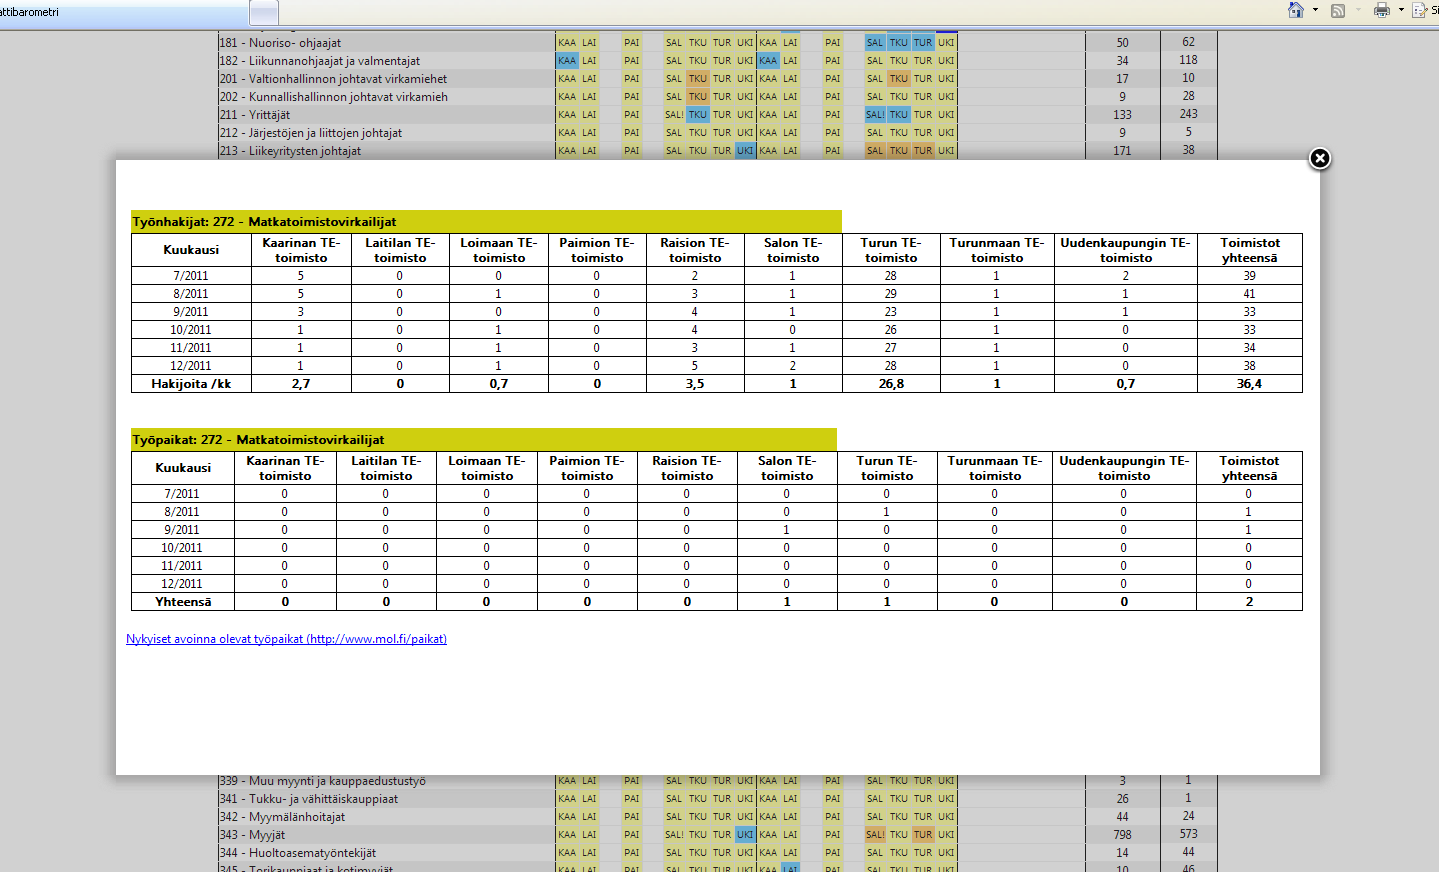Expand the Print dropdown arrow
The height and width of the screenshot is (872, 1439).
[x=1401, y=10]
